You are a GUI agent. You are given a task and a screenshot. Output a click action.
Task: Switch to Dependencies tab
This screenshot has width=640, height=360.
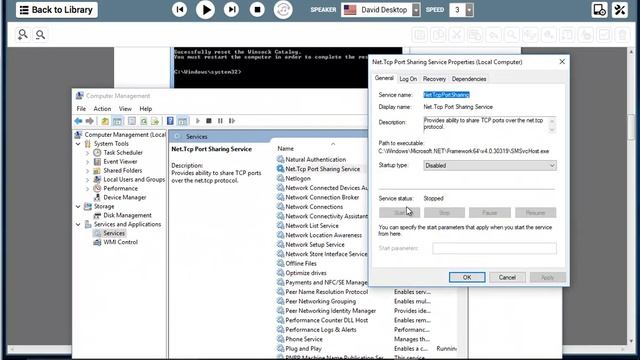pyautogui.click(x=469, y=79)
